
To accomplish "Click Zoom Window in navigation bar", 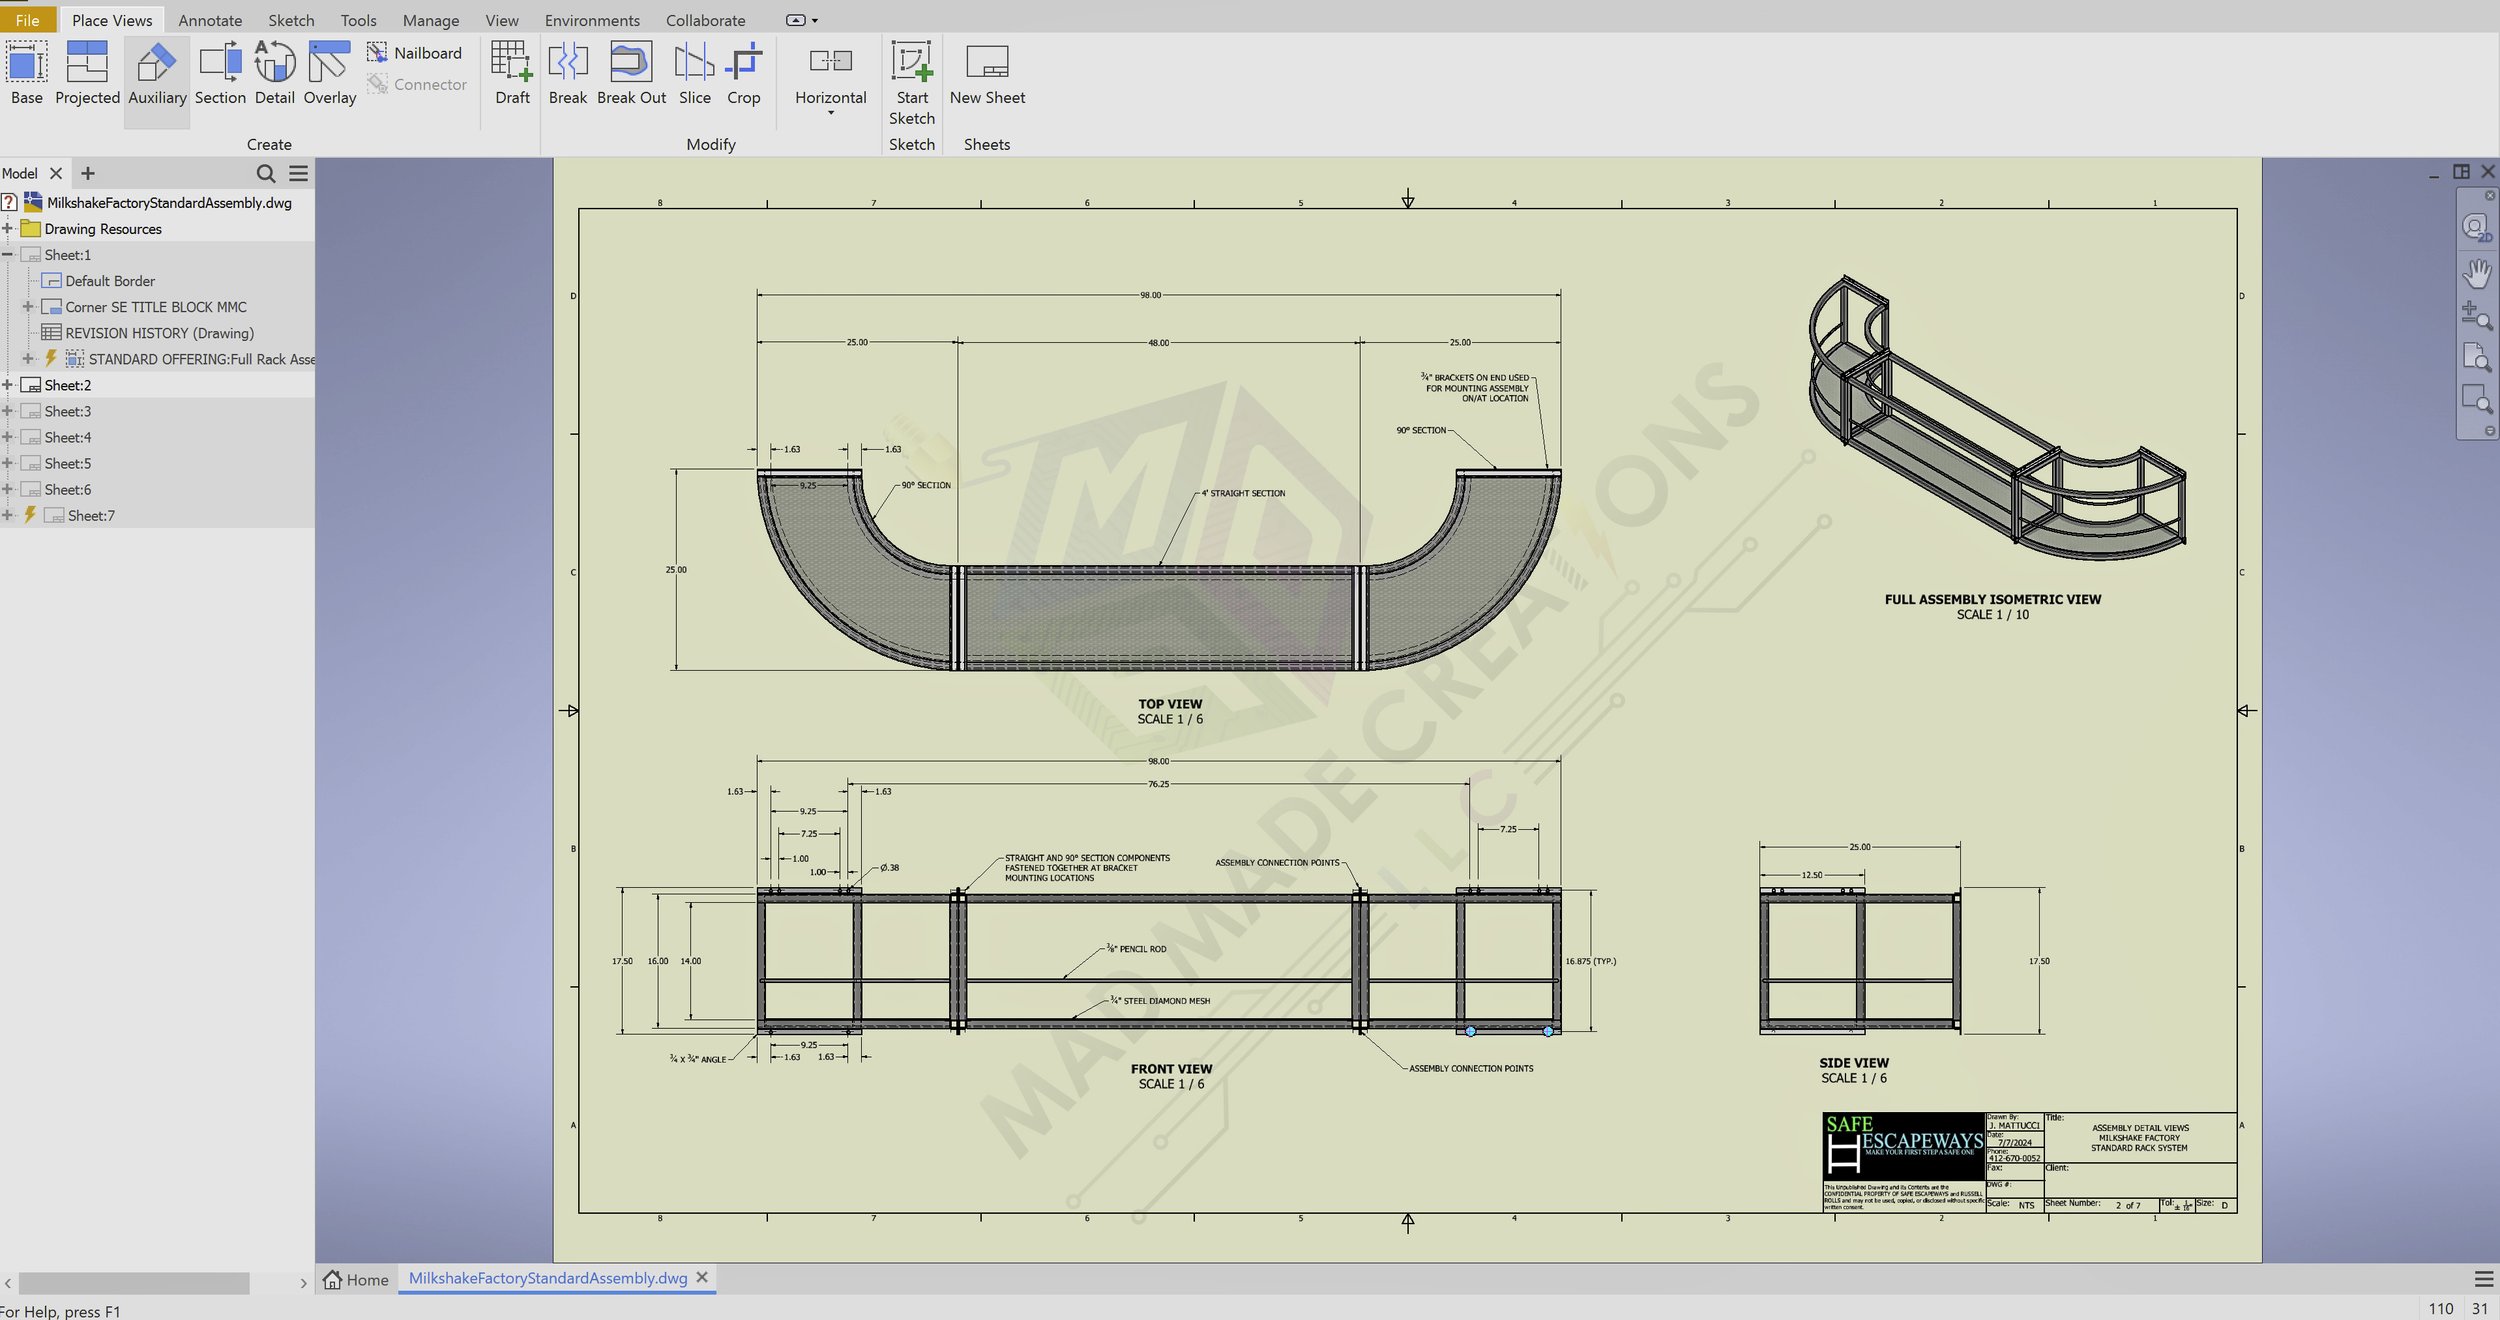I will [2476, 398].
